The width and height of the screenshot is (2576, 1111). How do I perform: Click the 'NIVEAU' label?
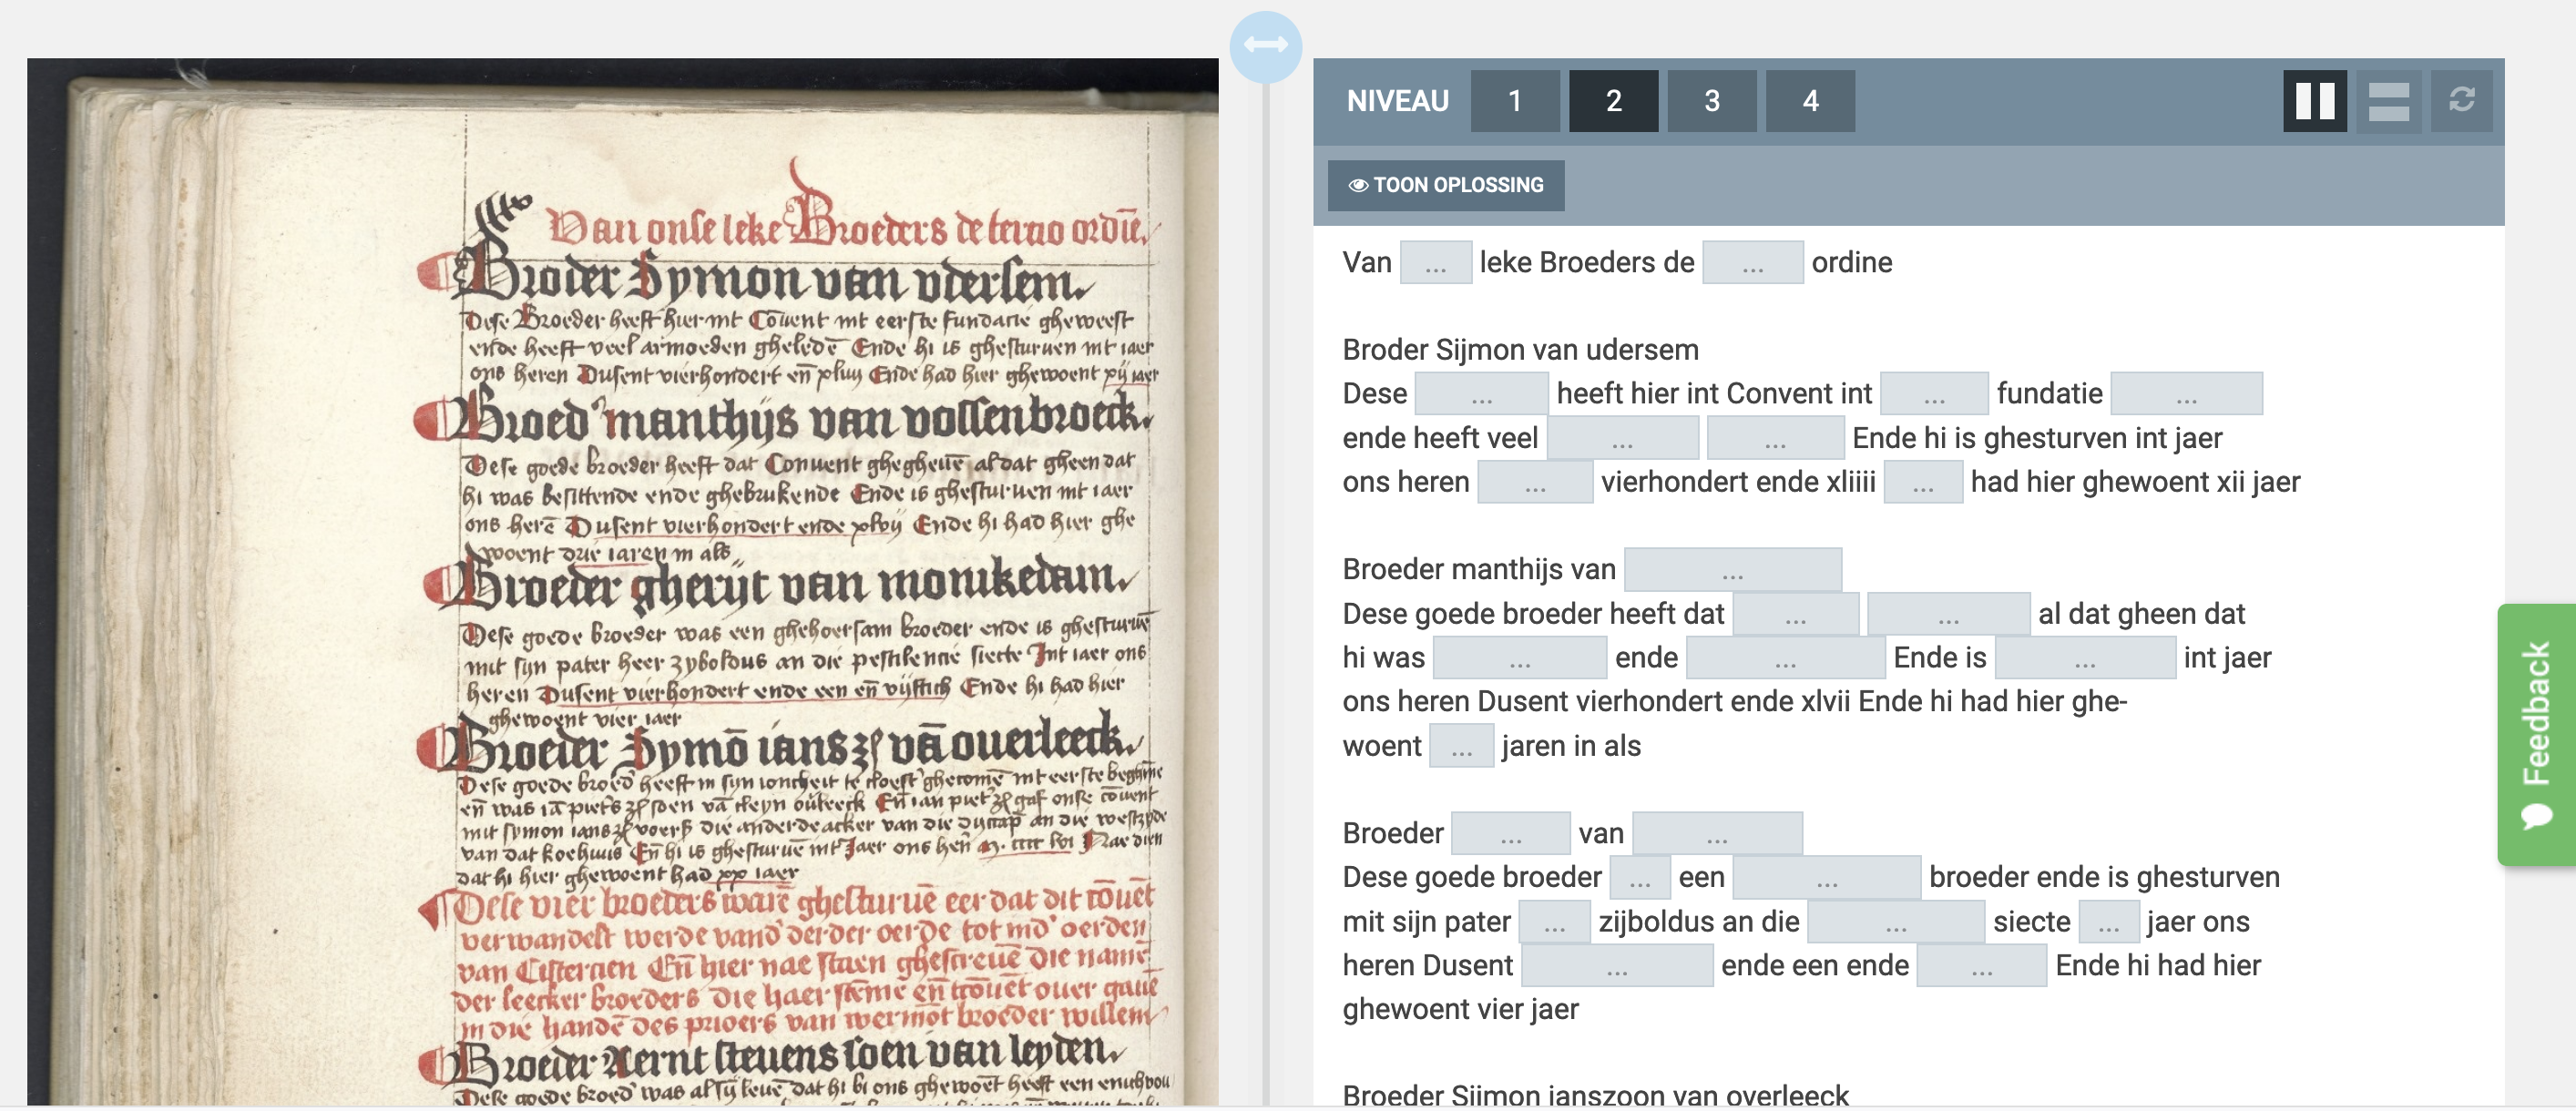pyautogui.click(x=1397, y=101)
